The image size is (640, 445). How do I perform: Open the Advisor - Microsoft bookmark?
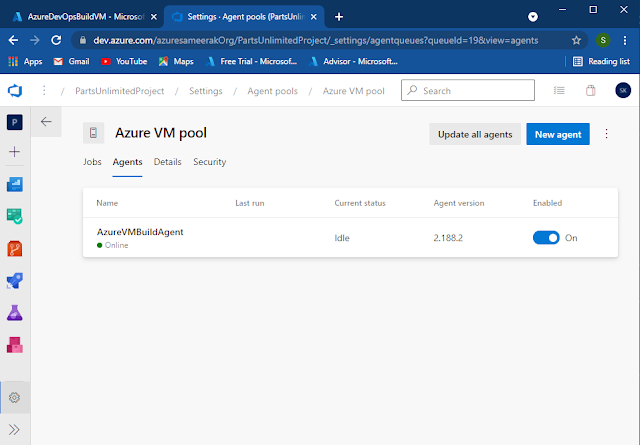pyautogui.click(x=353, y=61)
